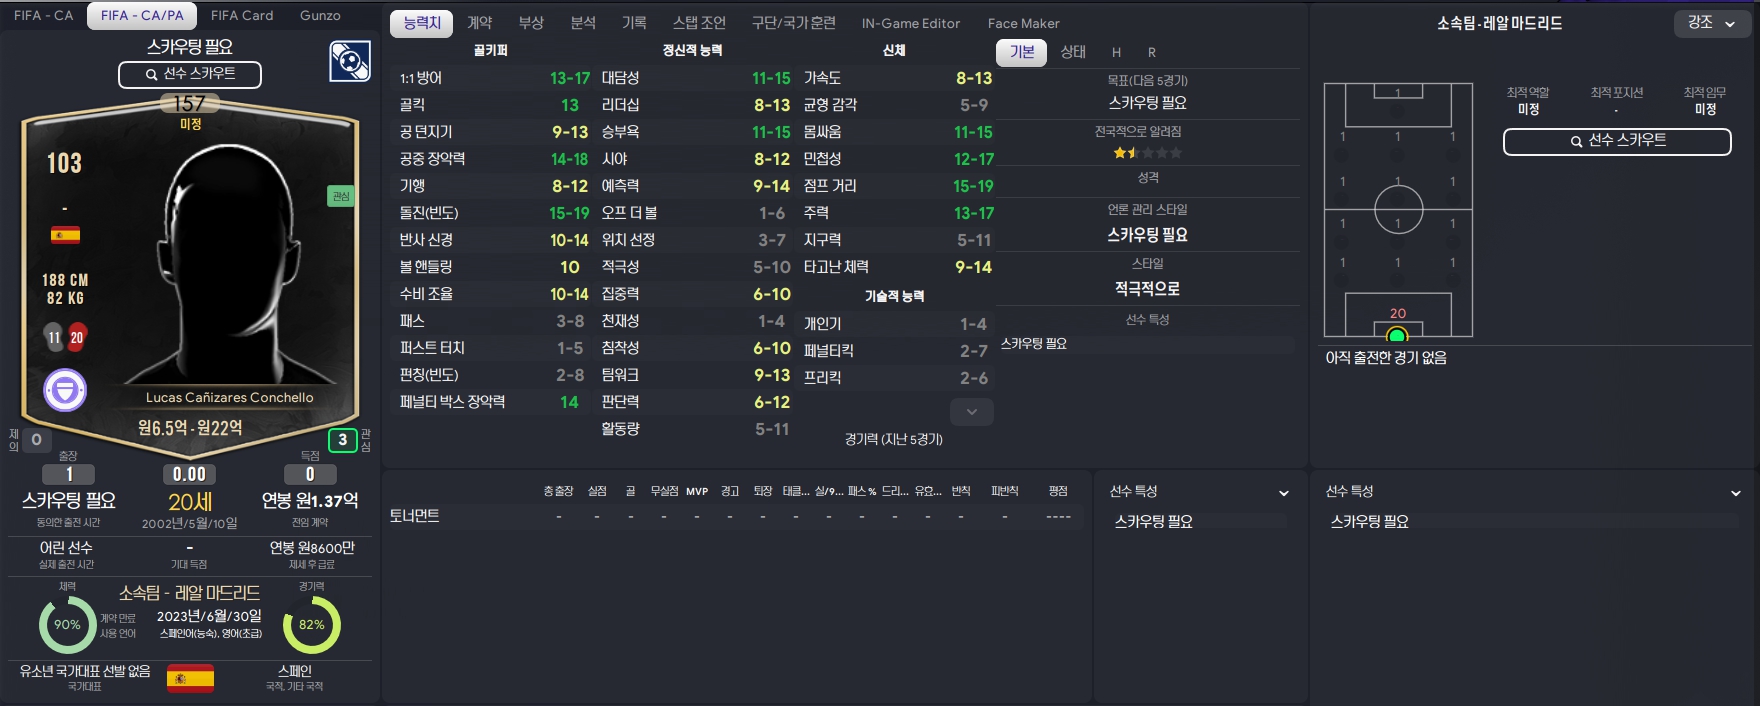
Task: Open the 강조 highlight dropdown
Action: click(x=1712, y=23)
